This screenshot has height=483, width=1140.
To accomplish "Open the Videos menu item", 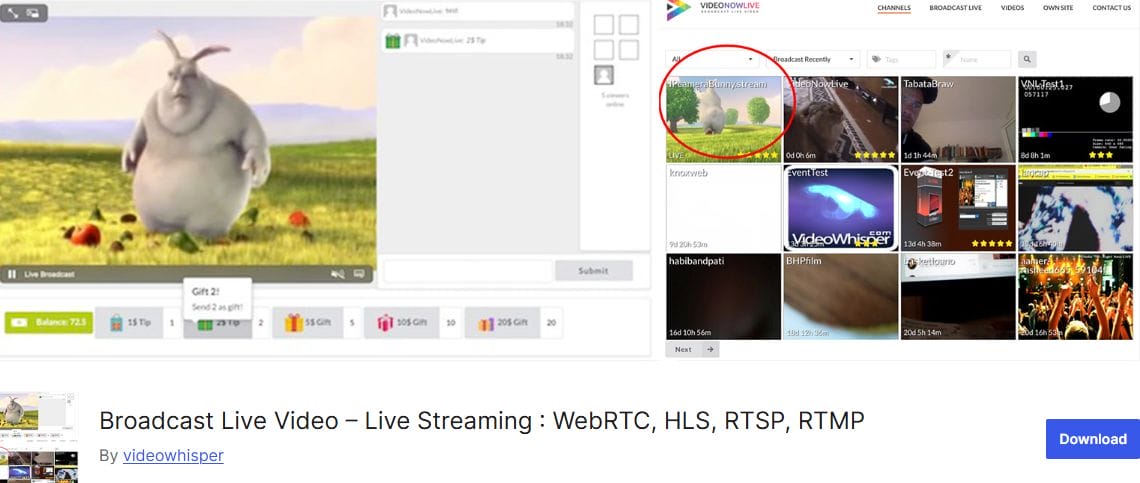I will [x=1012, y=8].
